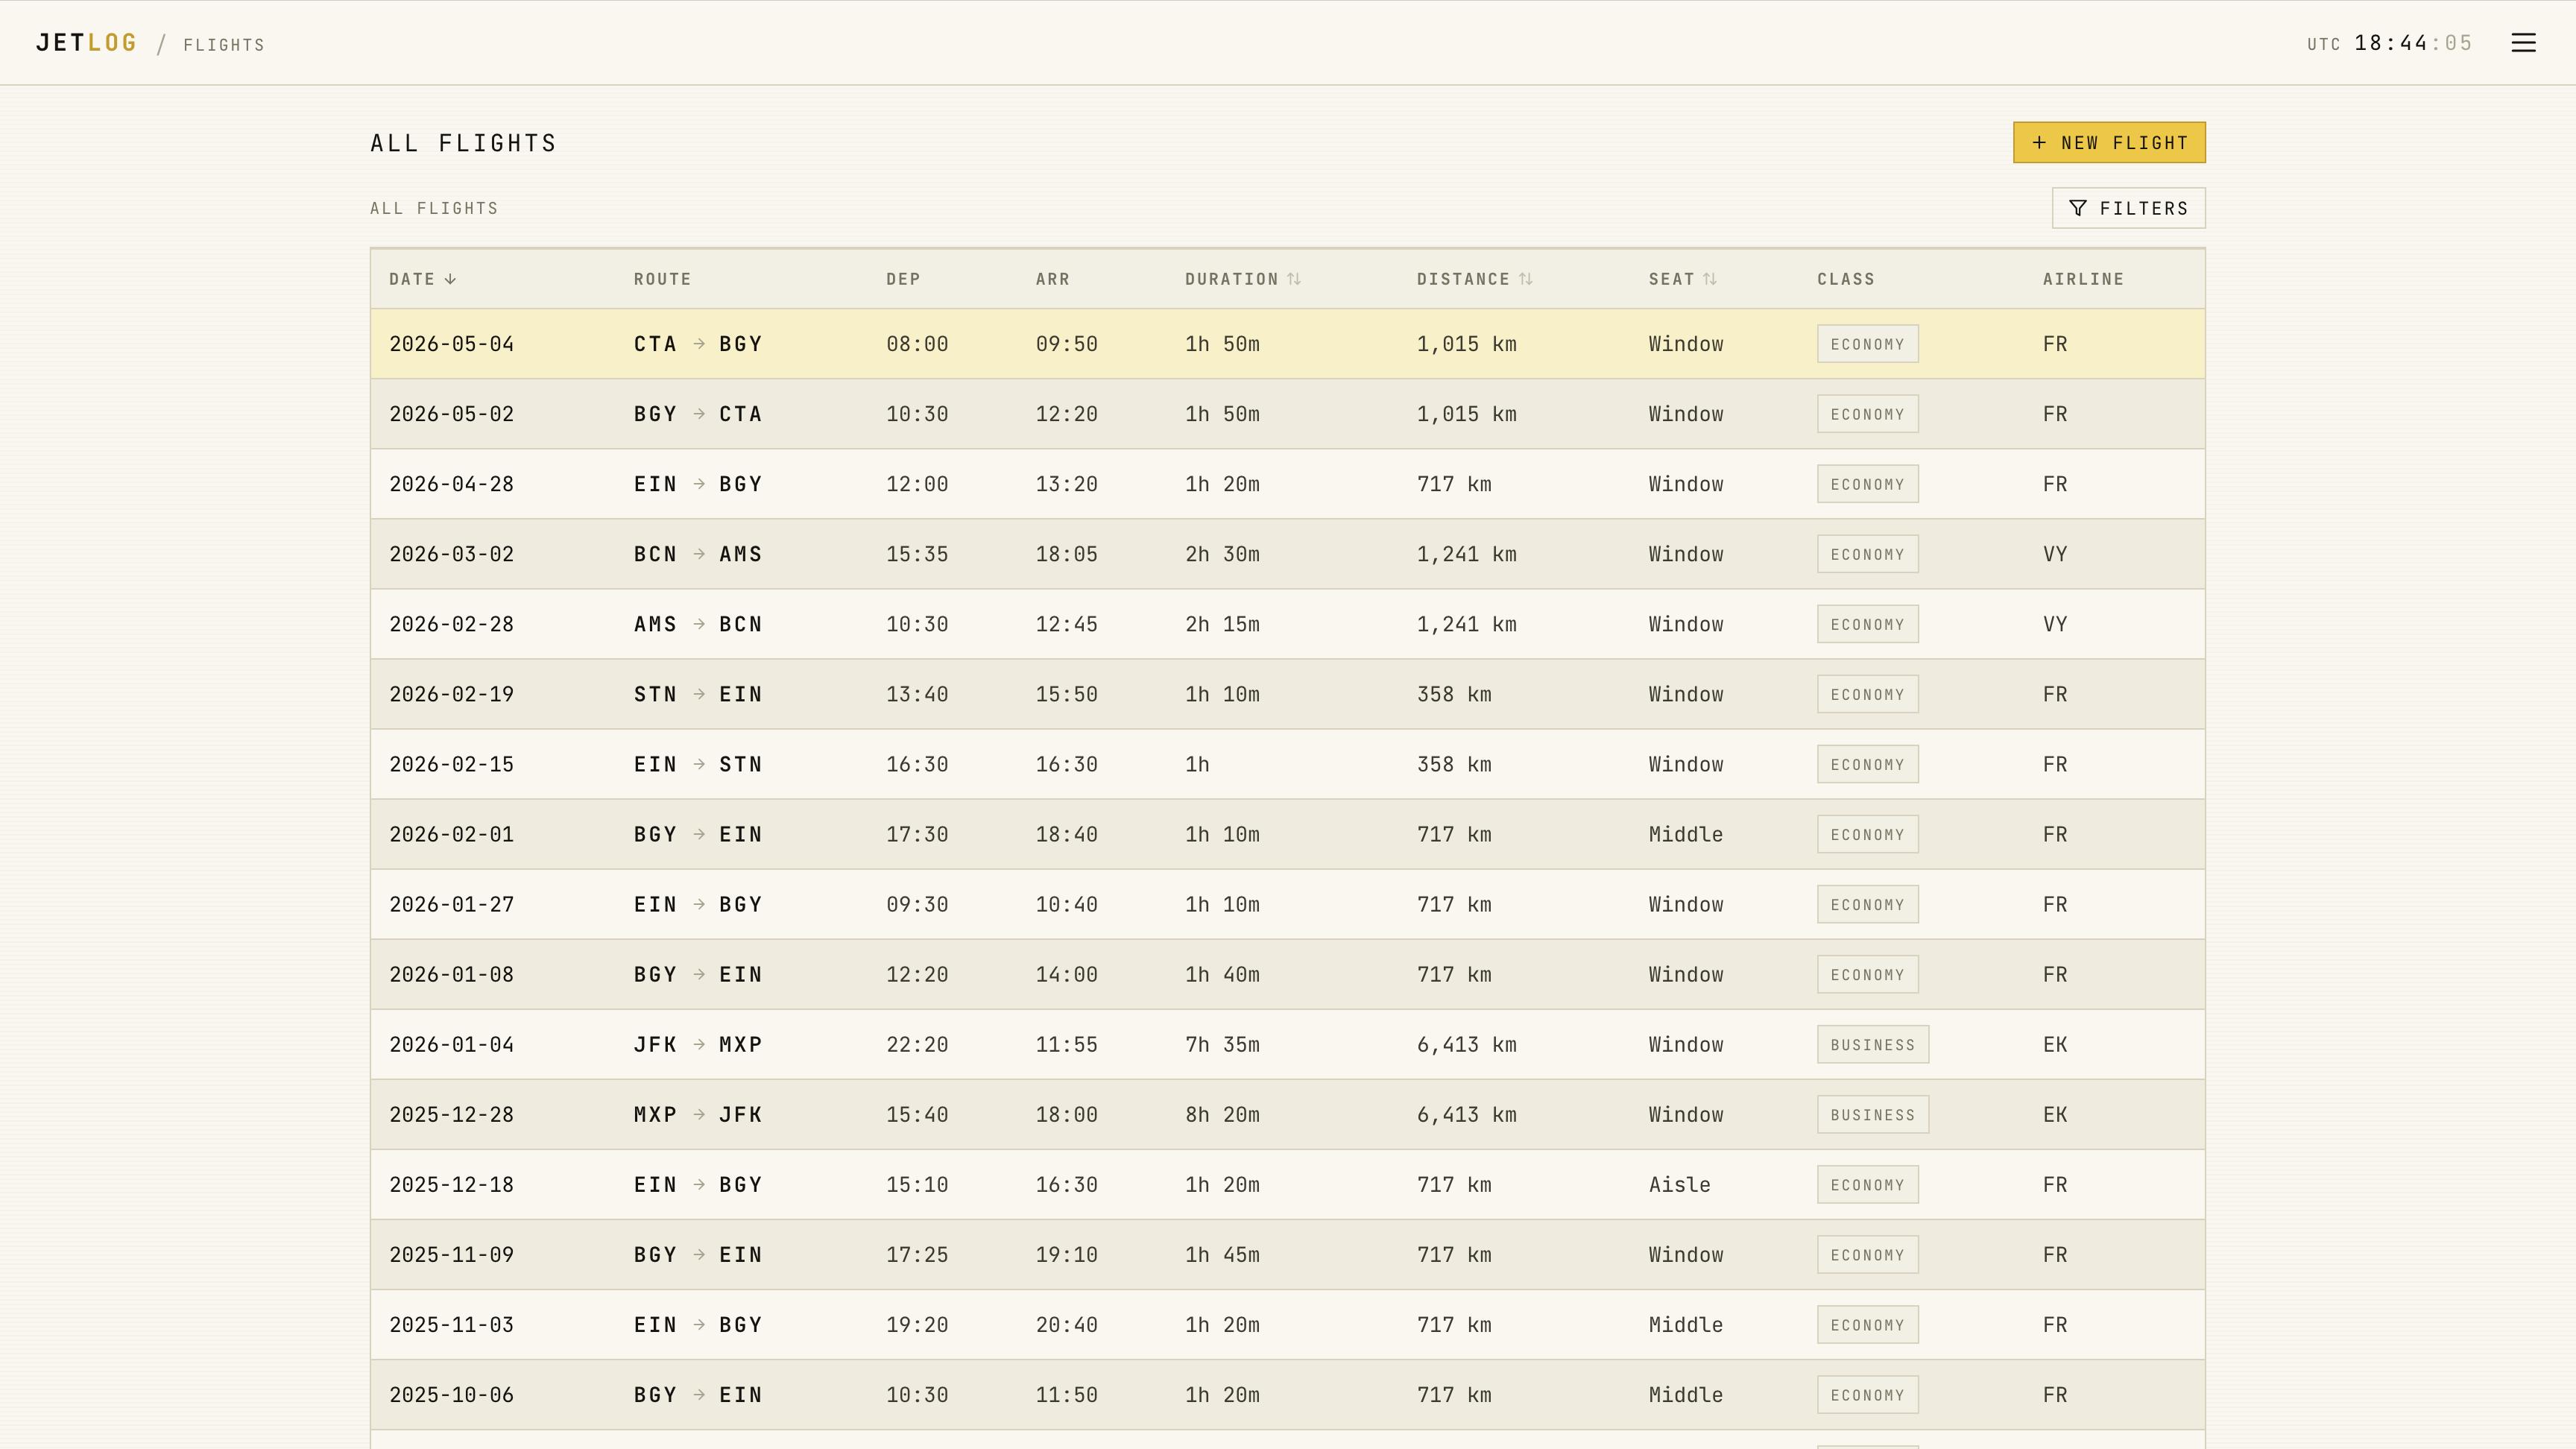Open the Filters panel

pyautogui.click(x=2128, y=208)
